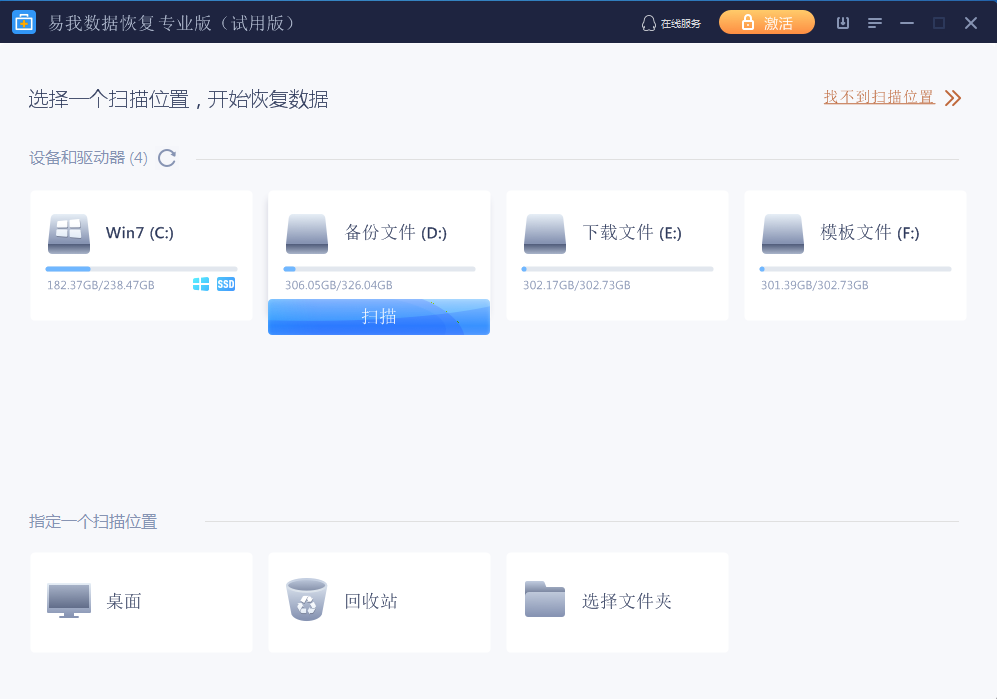997x699 pixels.
Task: Expand 找不到扫描位置 with double arrow
Action: coord(952,97)
